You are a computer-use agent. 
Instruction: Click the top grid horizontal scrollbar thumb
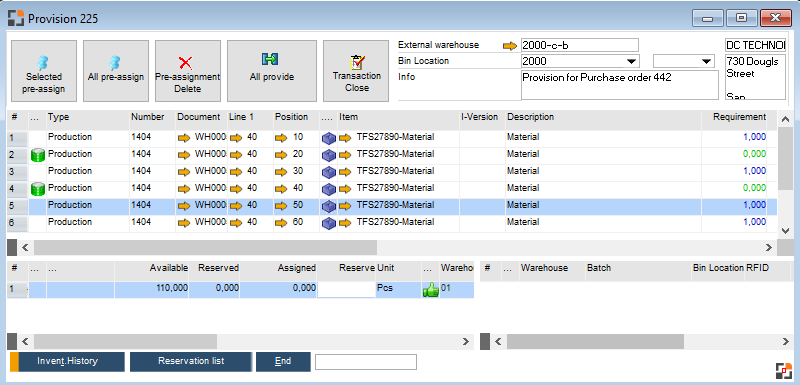pos(205,247)
